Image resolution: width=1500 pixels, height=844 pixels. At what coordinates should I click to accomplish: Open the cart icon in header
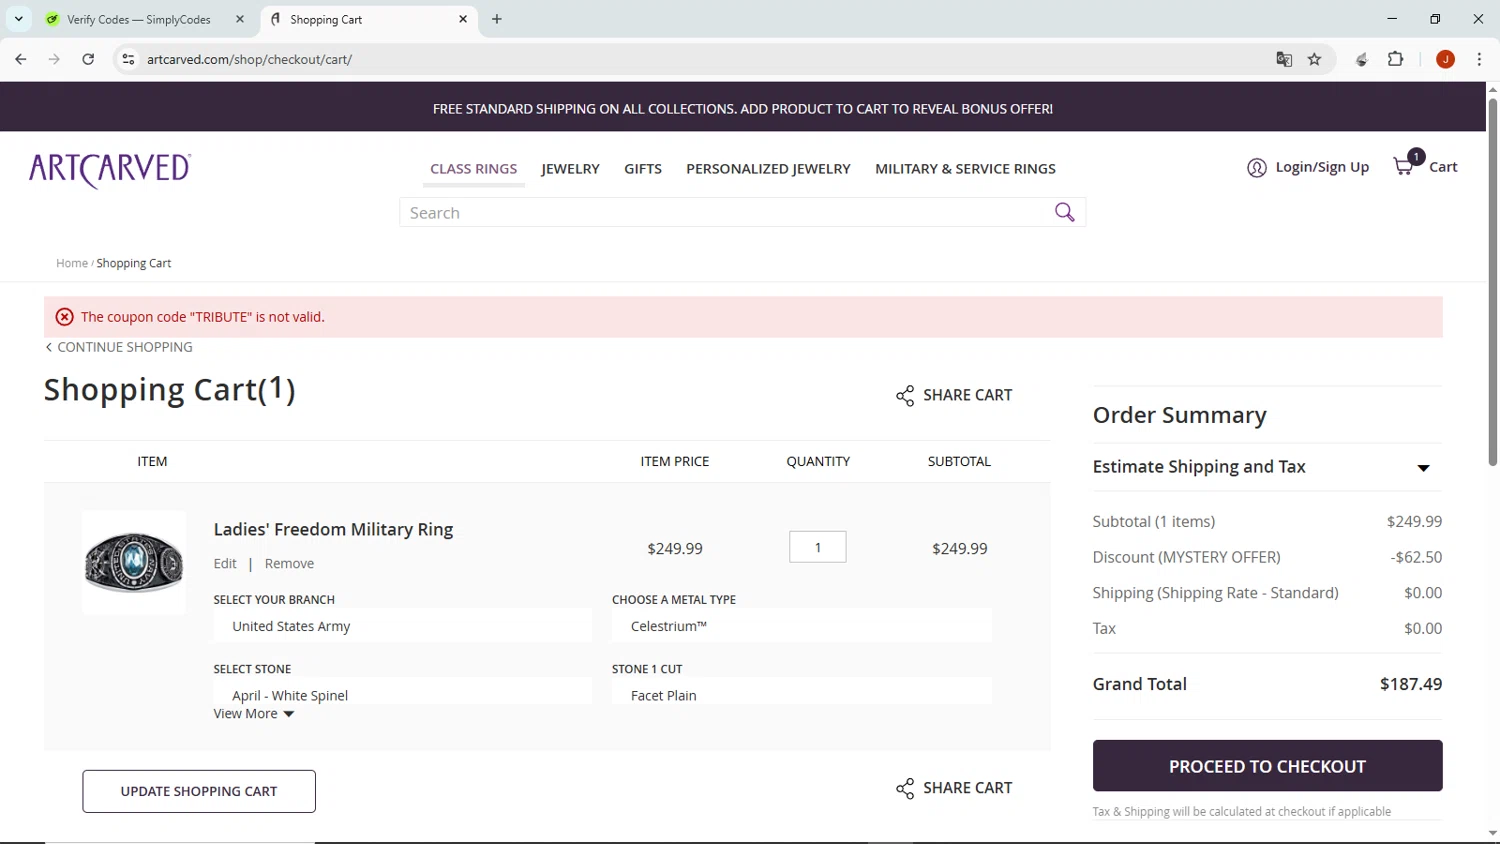click(1406, 165)
